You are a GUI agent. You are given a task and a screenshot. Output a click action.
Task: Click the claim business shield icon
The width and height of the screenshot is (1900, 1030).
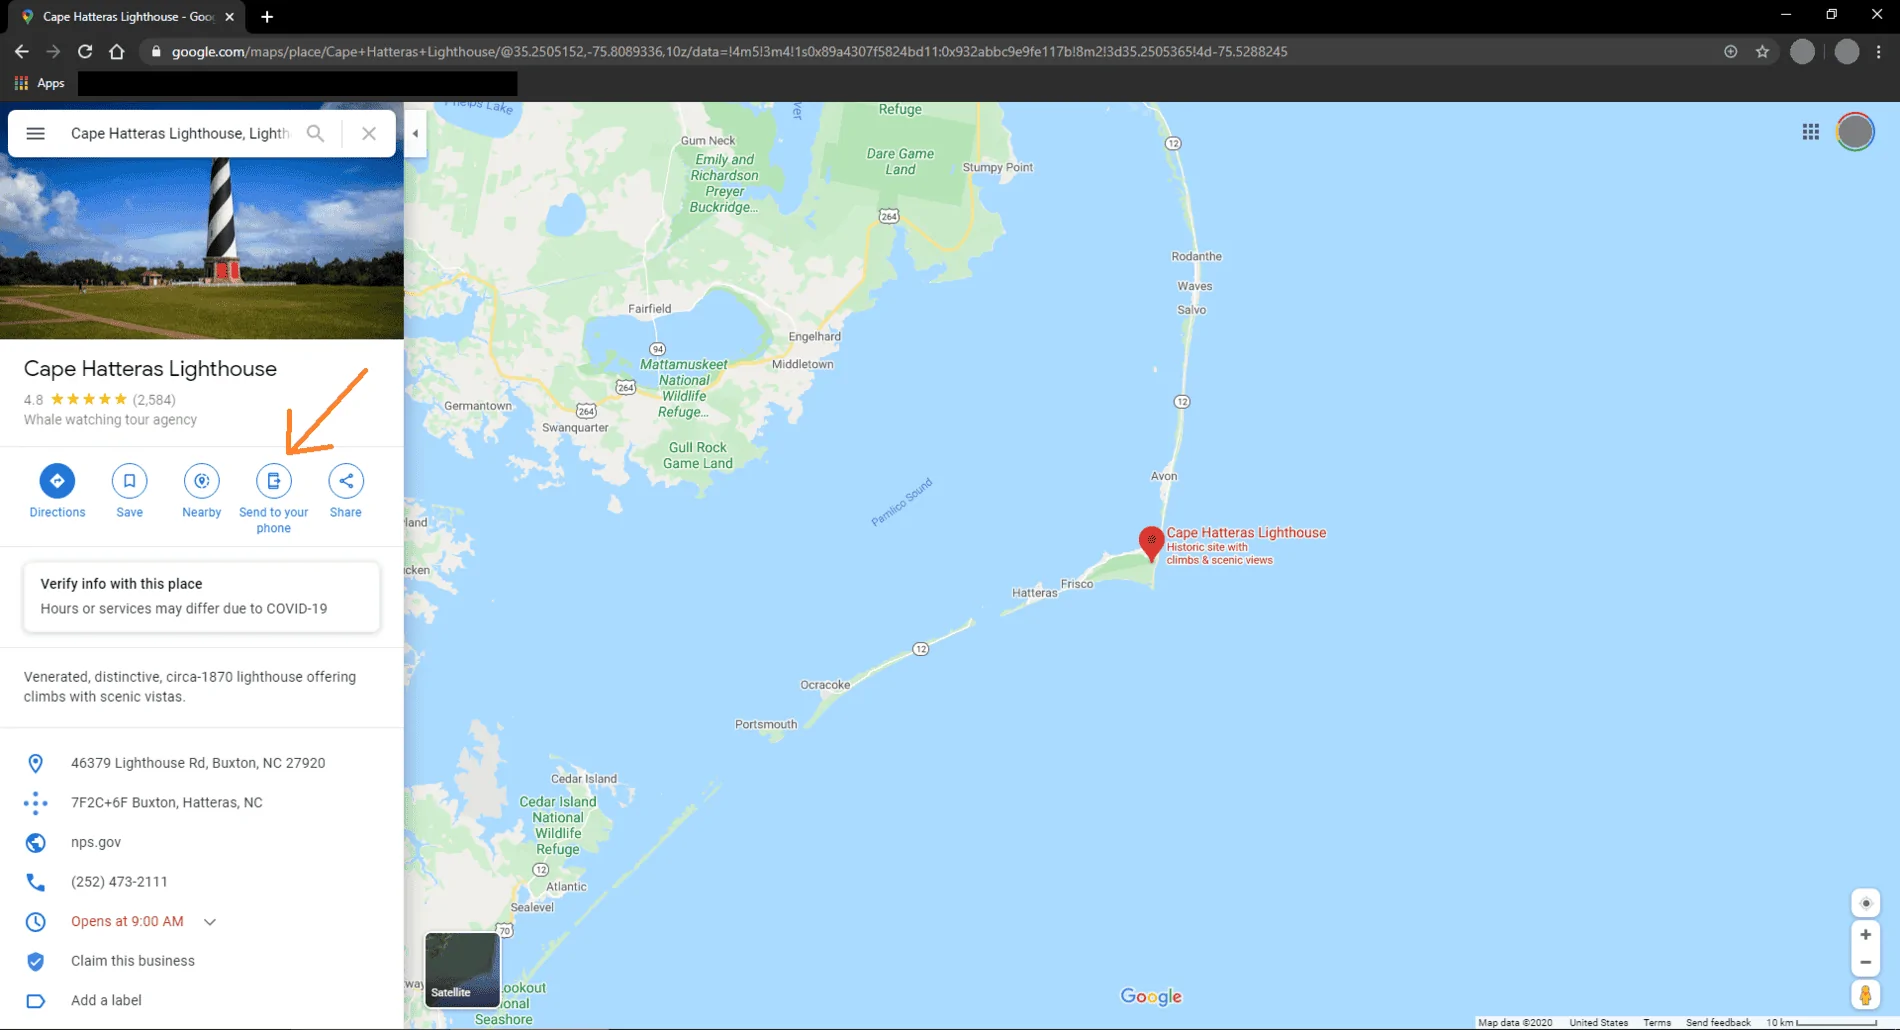[x=35, y=961]
